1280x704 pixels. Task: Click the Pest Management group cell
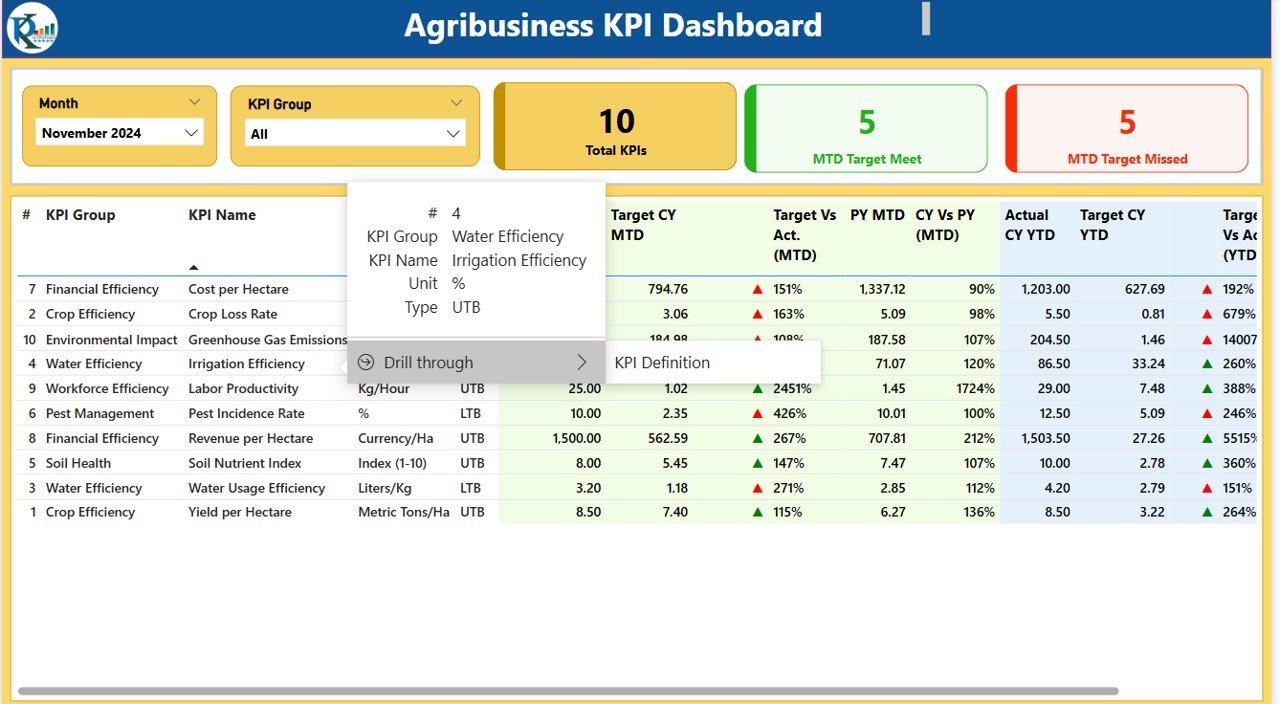click(100, 414)
